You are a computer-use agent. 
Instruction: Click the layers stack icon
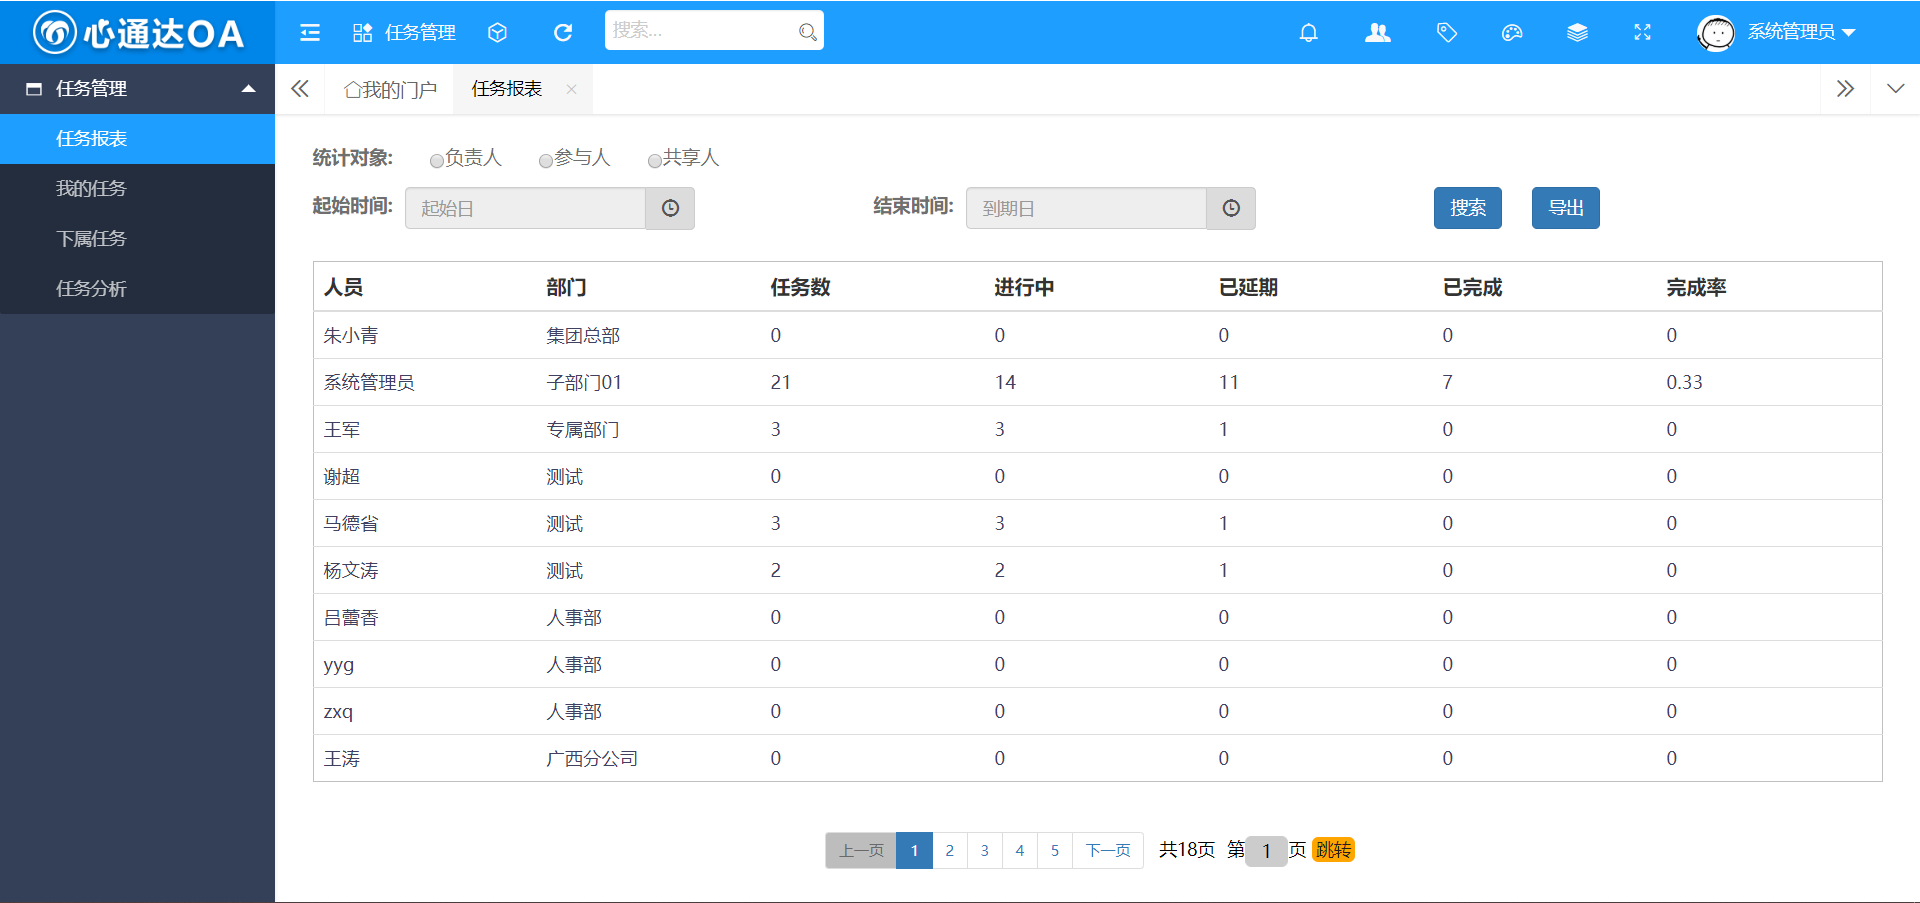click(x=1577, y=33)
